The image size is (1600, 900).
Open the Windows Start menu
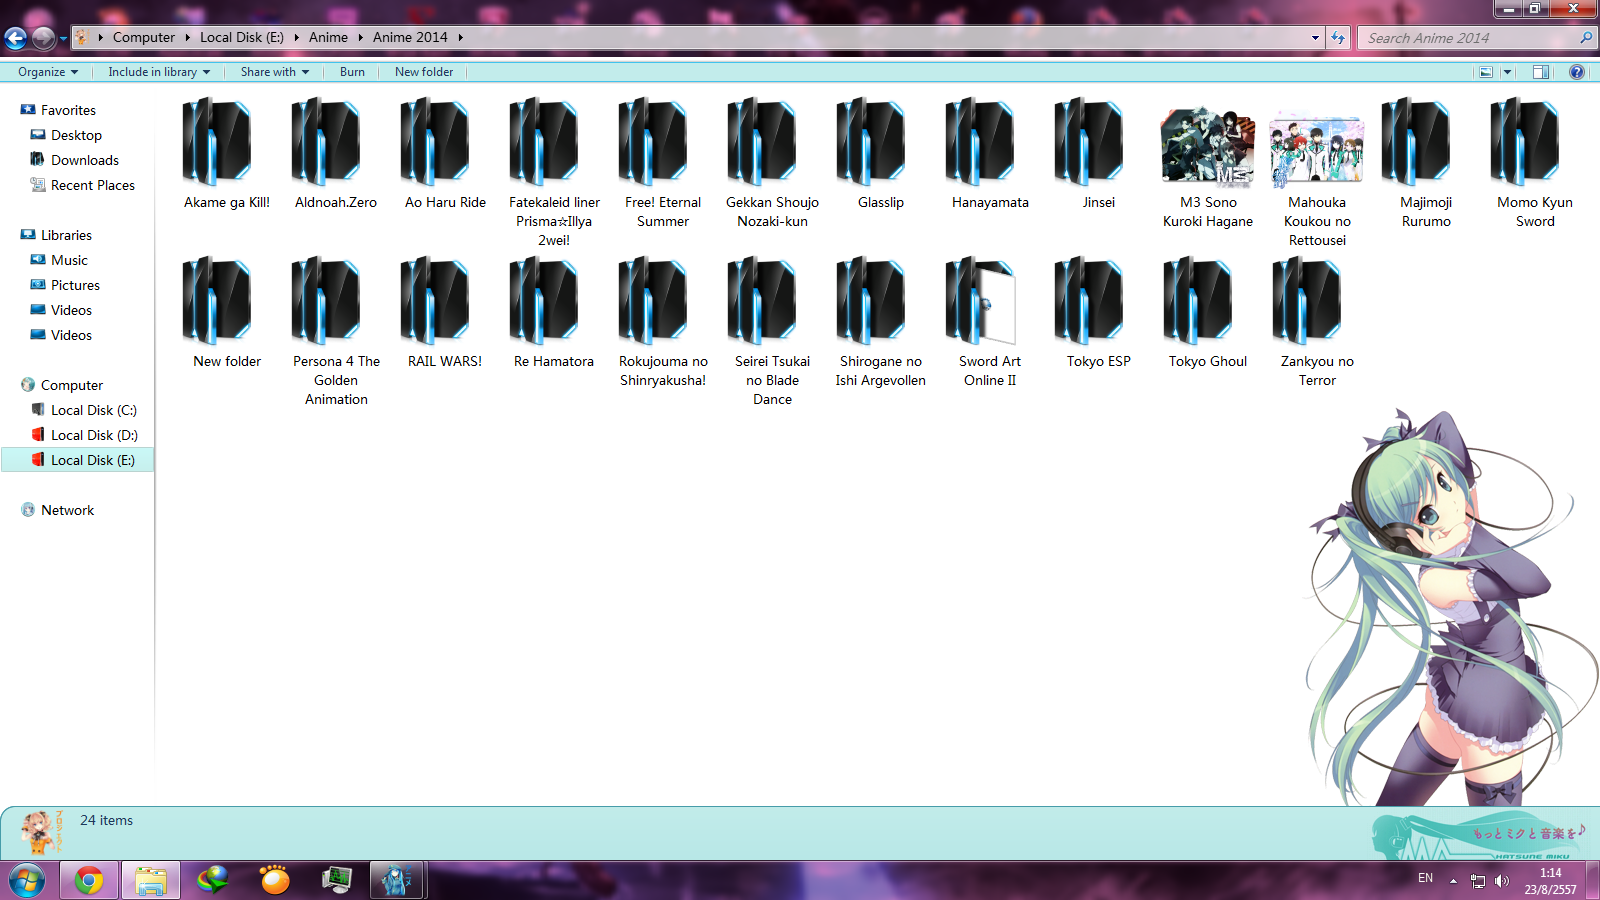point(27,881)
